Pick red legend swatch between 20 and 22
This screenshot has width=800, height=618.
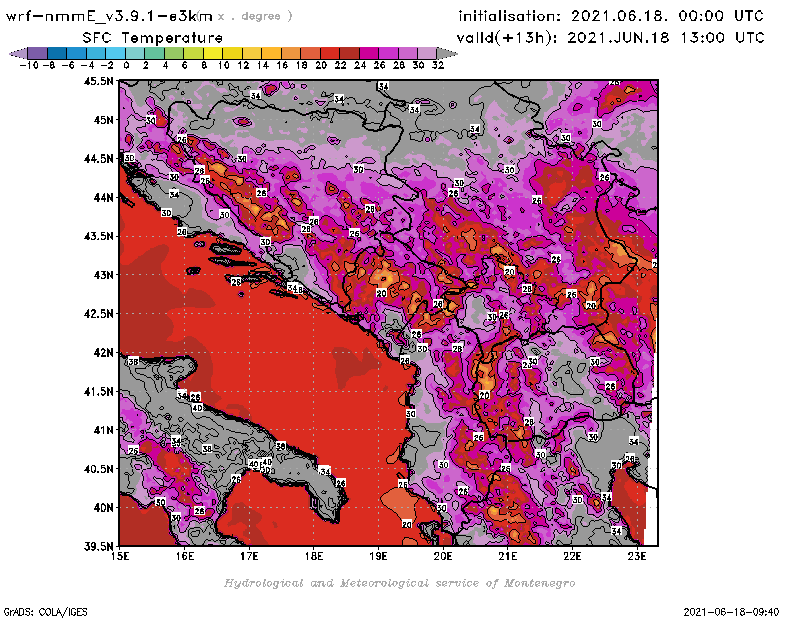point(330,53)
